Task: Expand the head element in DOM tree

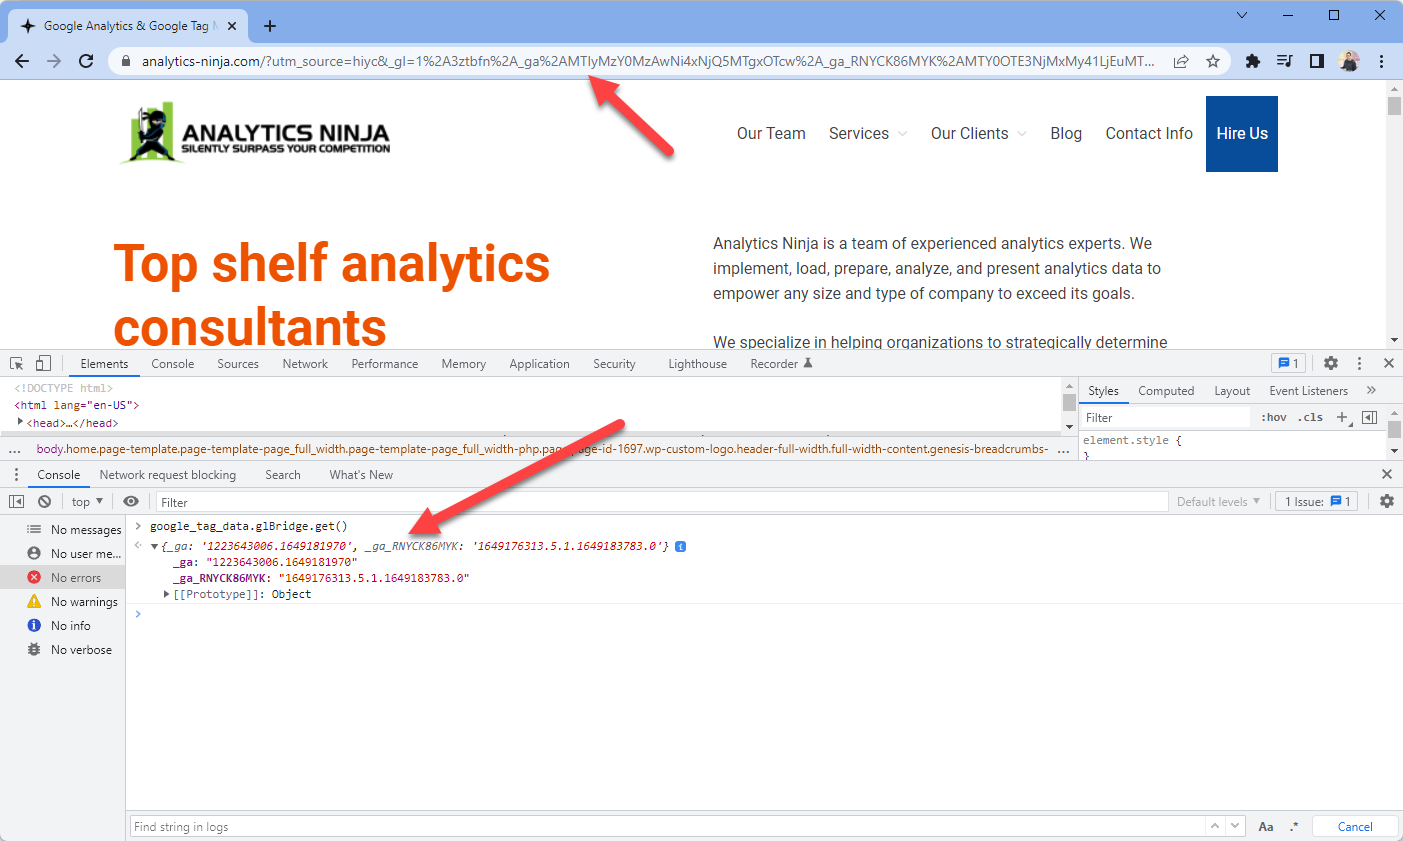Action: pos(20,423)
